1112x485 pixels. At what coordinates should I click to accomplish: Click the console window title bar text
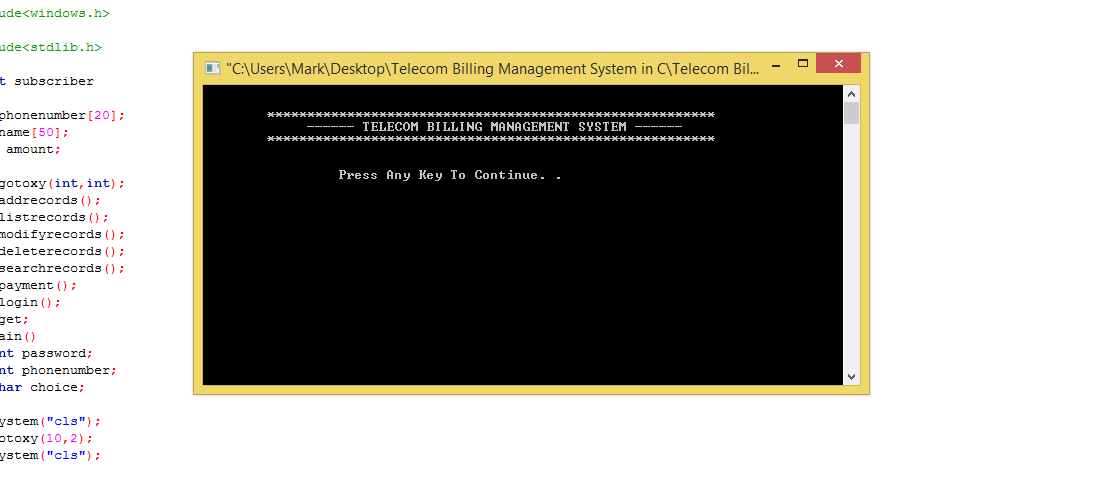(x=493, y=69)
